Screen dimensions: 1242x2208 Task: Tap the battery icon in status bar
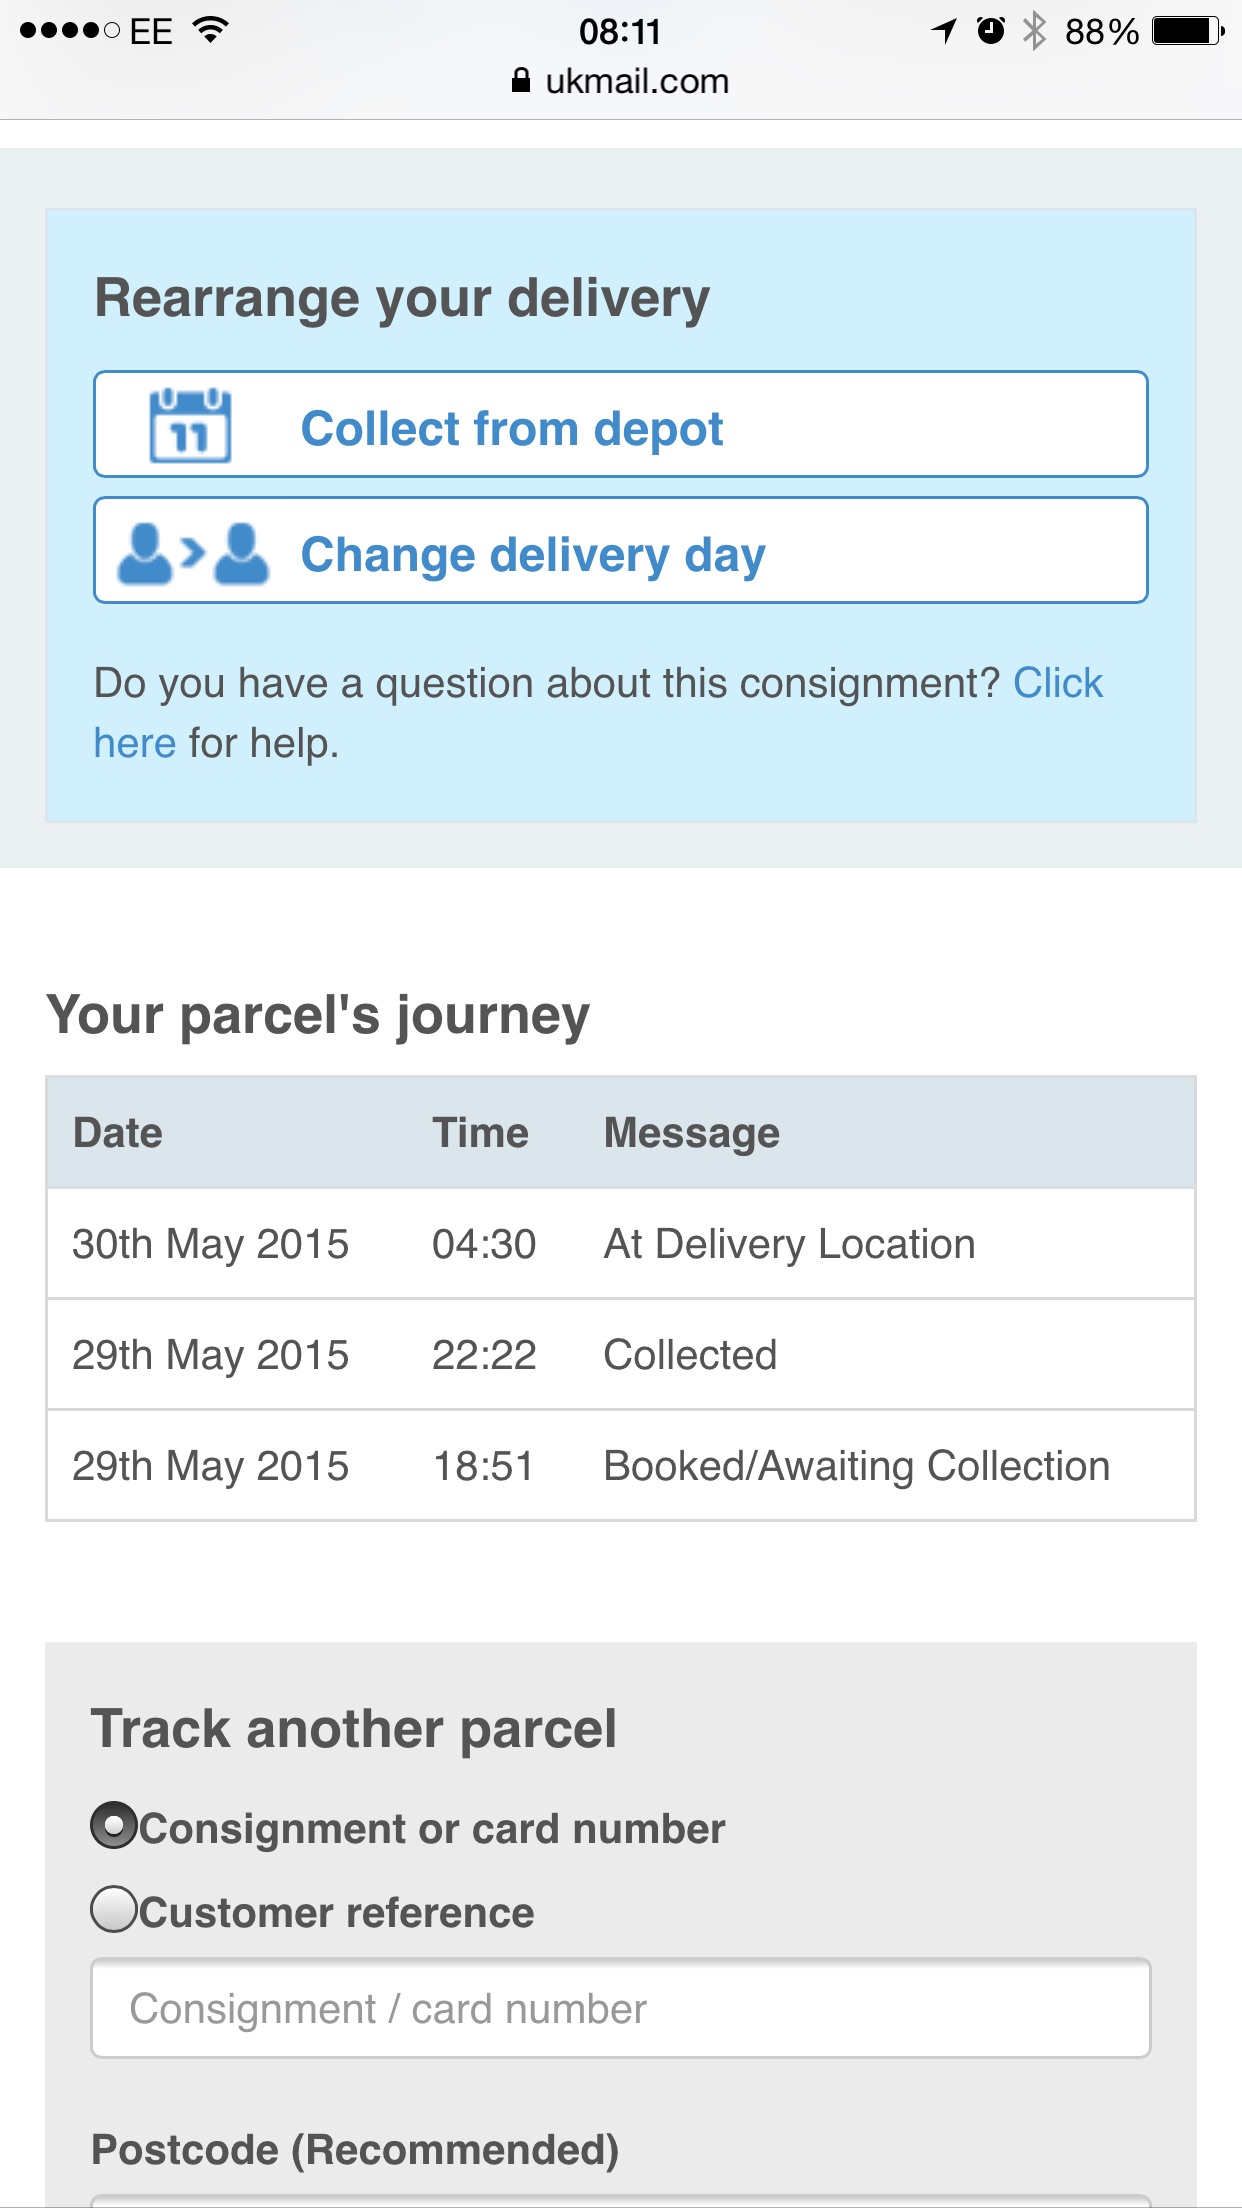click(x=1188, y=31)
